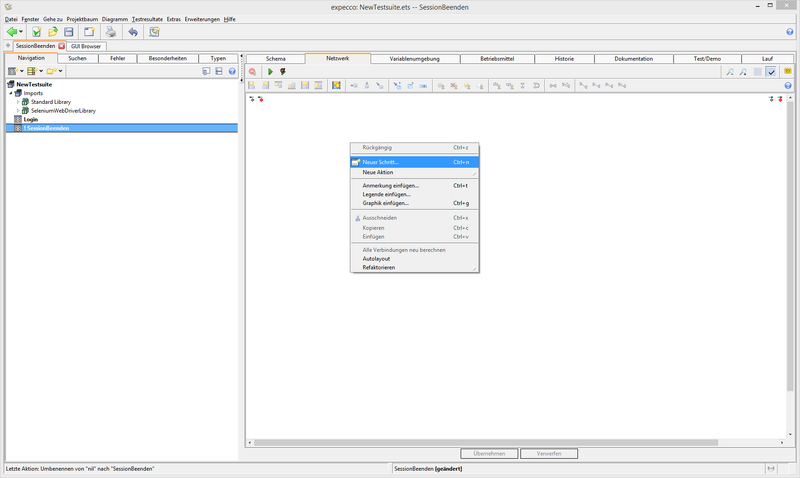Open the green back arrow dropdown
800x478 pixels.
(x=21, y=32)
